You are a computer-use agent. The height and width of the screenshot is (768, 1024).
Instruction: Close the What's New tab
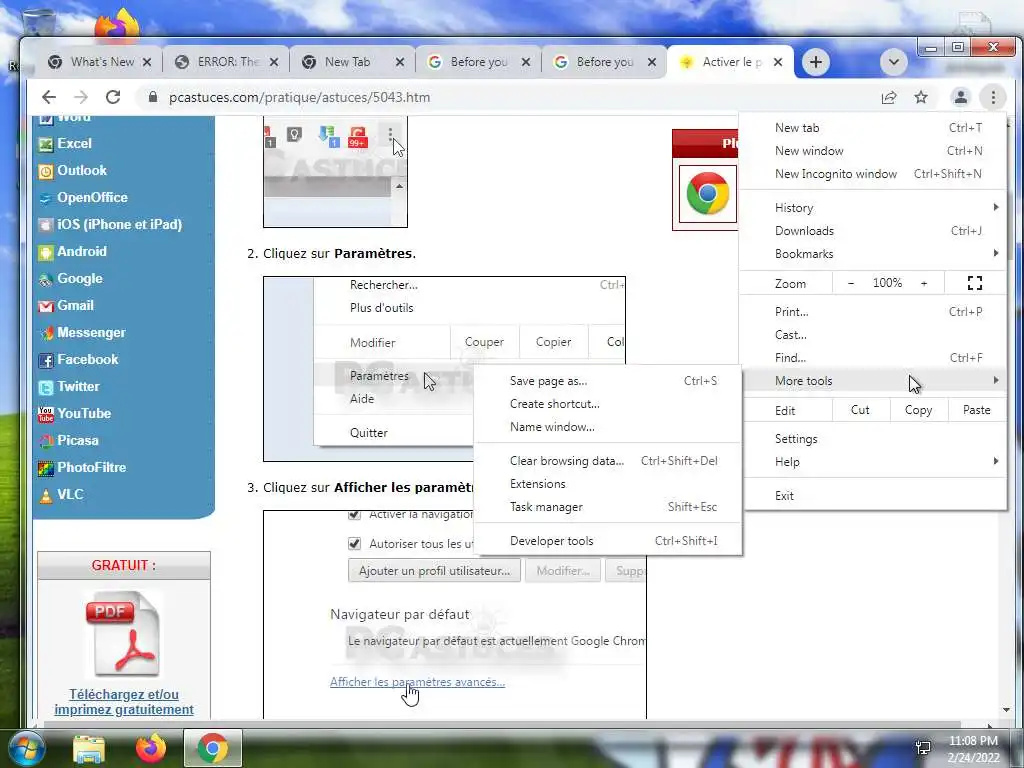pyautogui.click(x=147, y=62)
